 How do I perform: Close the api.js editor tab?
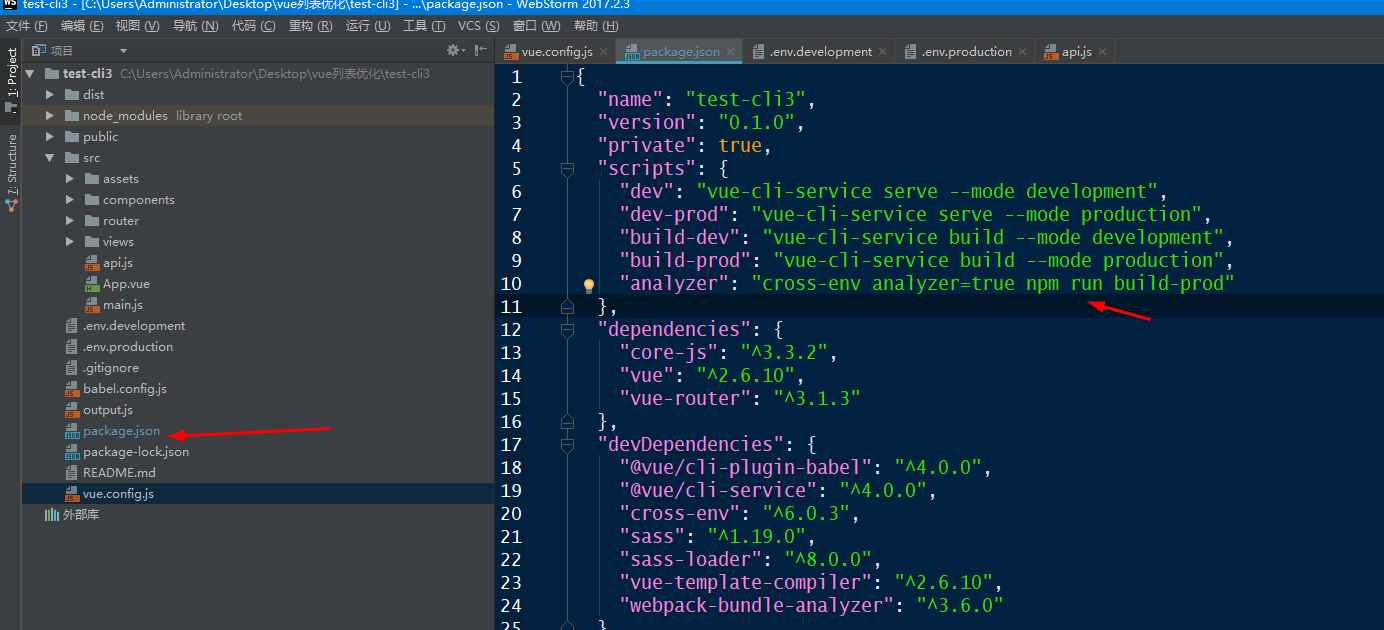[1103, 52]
